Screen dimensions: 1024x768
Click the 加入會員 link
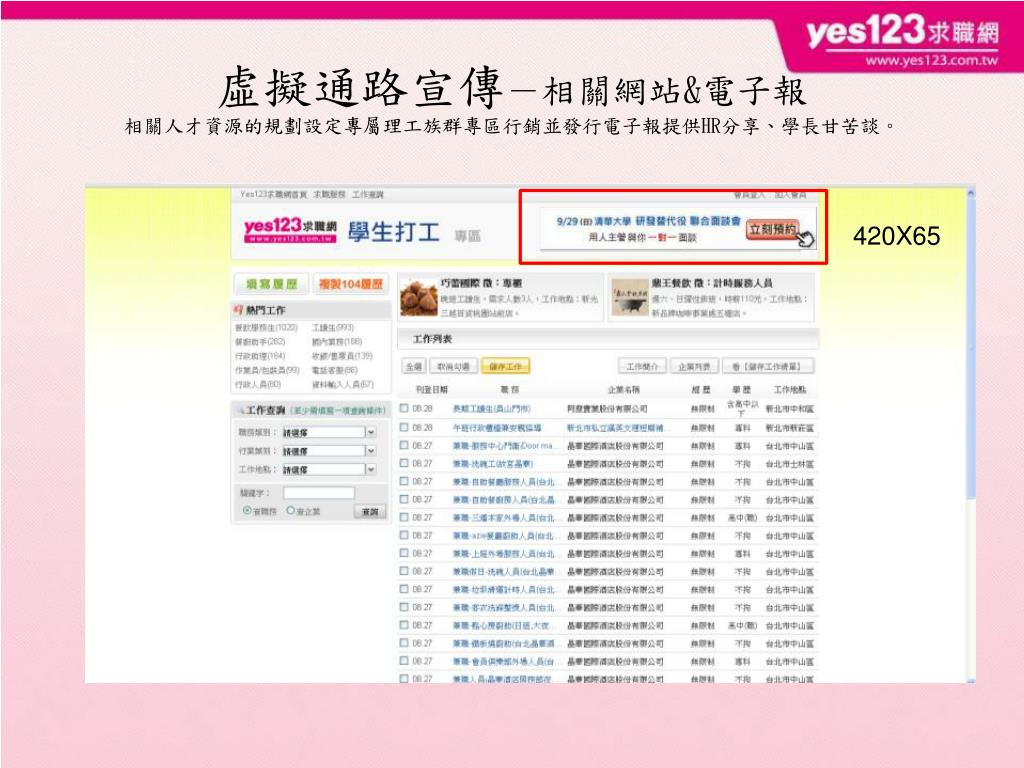click(x=791, y=195)
